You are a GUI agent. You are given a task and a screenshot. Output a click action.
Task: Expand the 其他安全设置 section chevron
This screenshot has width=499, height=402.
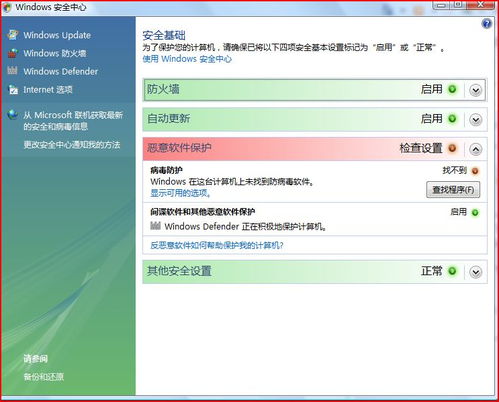[476, 272]
